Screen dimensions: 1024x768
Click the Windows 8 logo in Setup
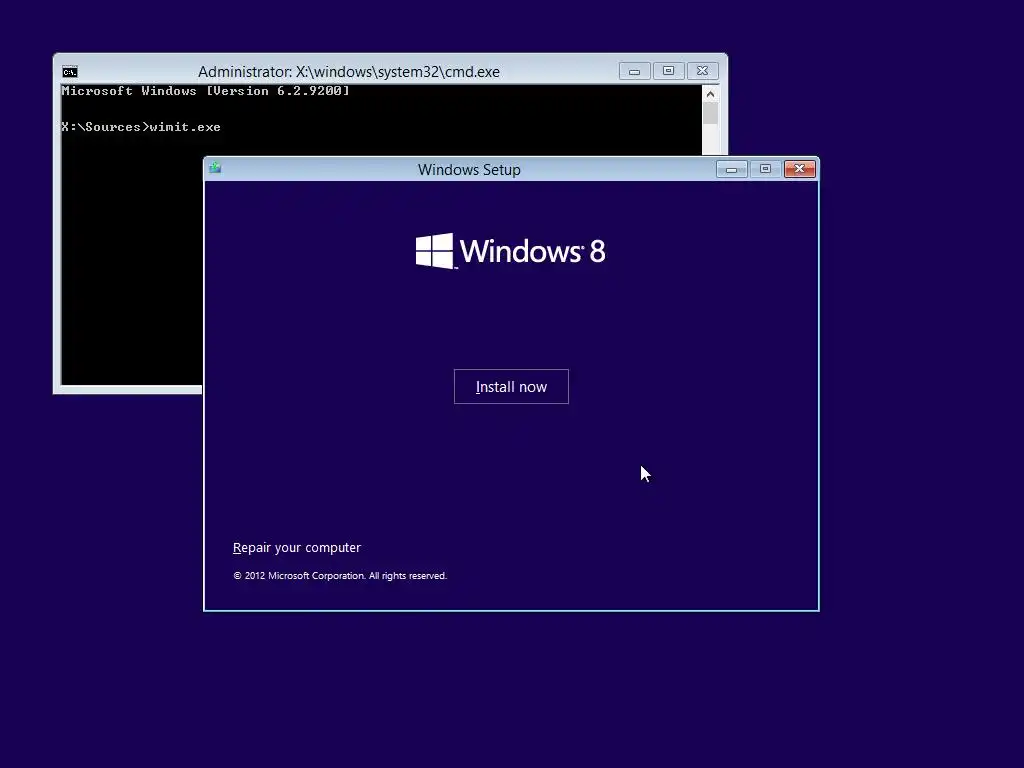click(x=511, y=251)
